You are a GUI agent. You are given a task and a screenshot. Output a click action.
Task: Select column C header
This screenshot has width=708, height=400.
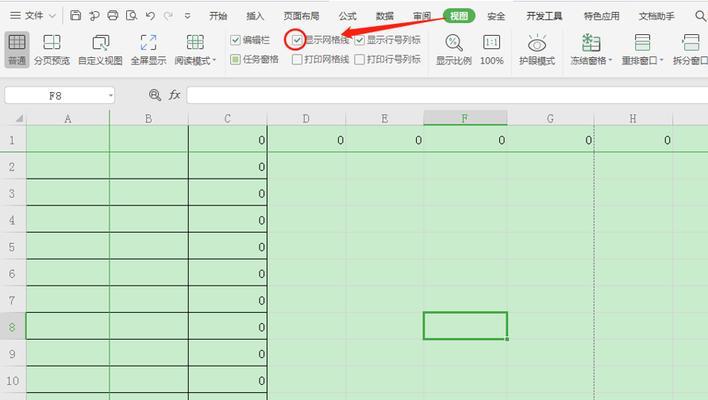(x=228, y=119)
